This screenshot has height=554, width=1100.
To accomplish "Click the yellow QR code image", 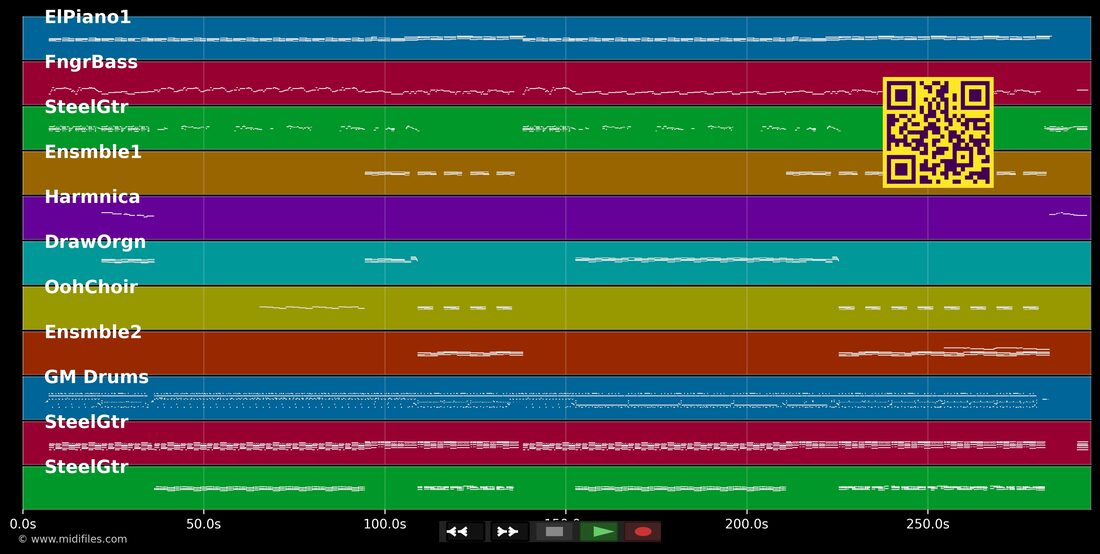I will pos(938,133).
